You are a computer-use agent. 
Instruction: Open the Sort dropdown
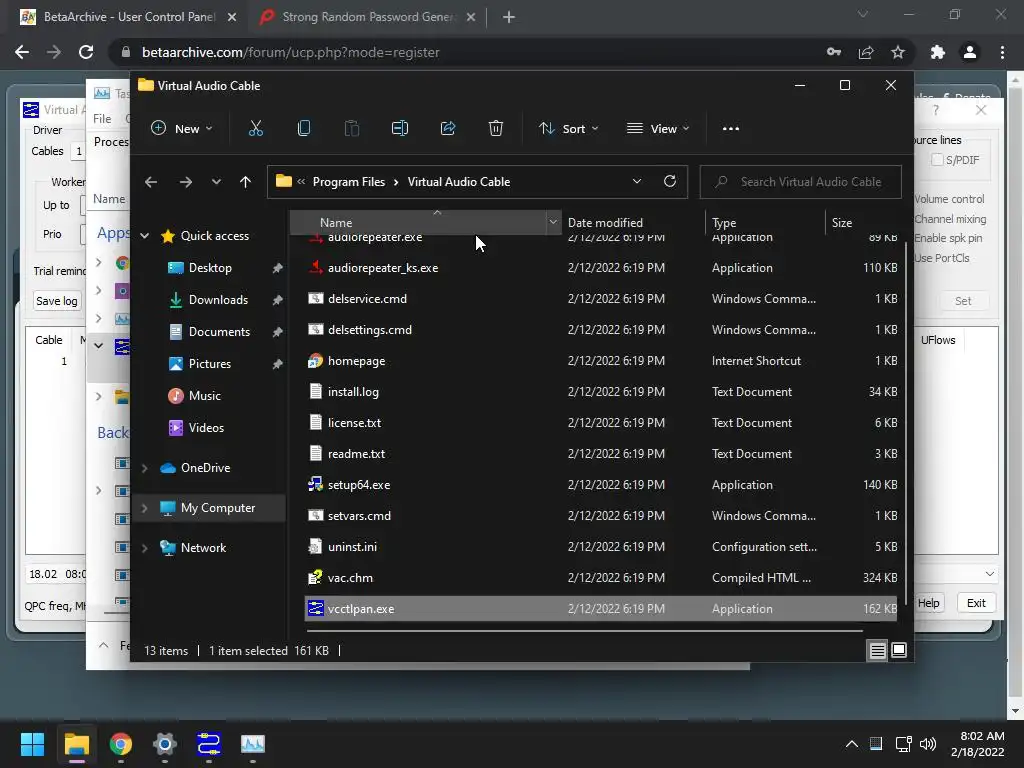coord(568,129)
